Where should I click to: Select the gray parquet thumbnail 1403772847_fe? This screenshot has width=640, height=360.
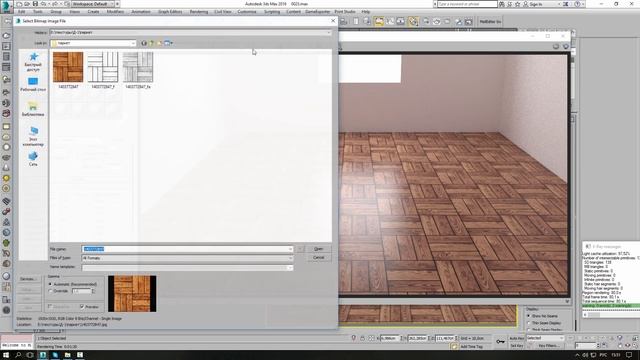[x=138, y=67]
